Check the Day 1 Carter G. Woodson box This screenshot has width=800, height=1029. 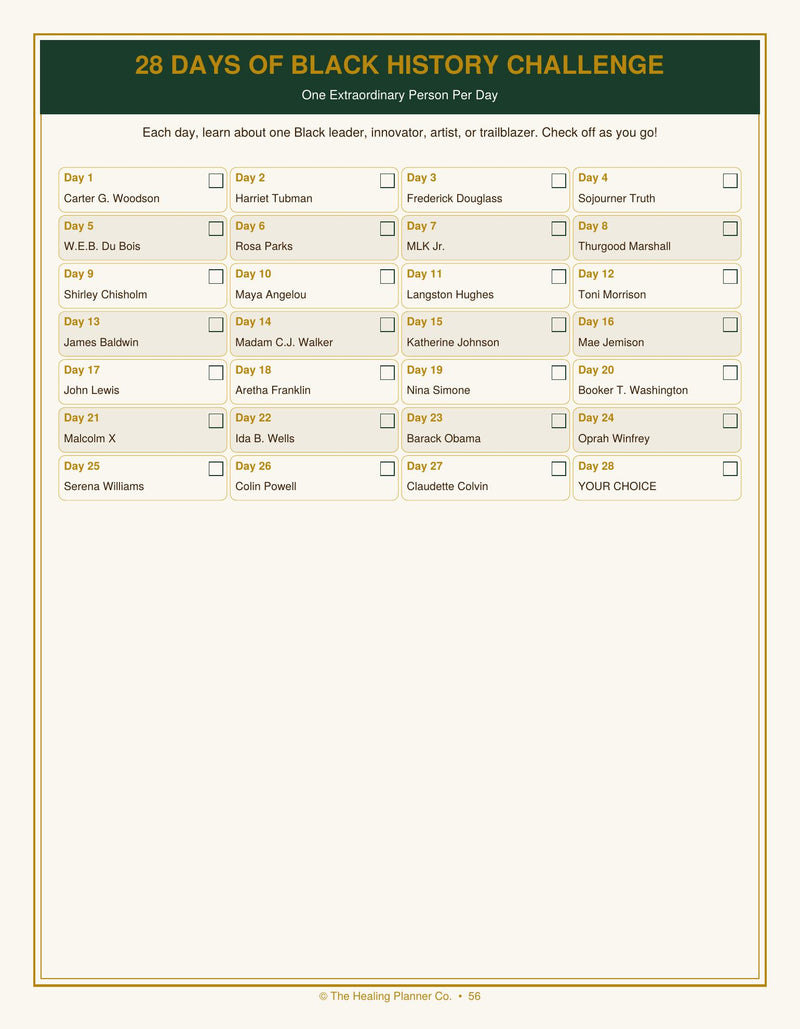pos(216,180)
